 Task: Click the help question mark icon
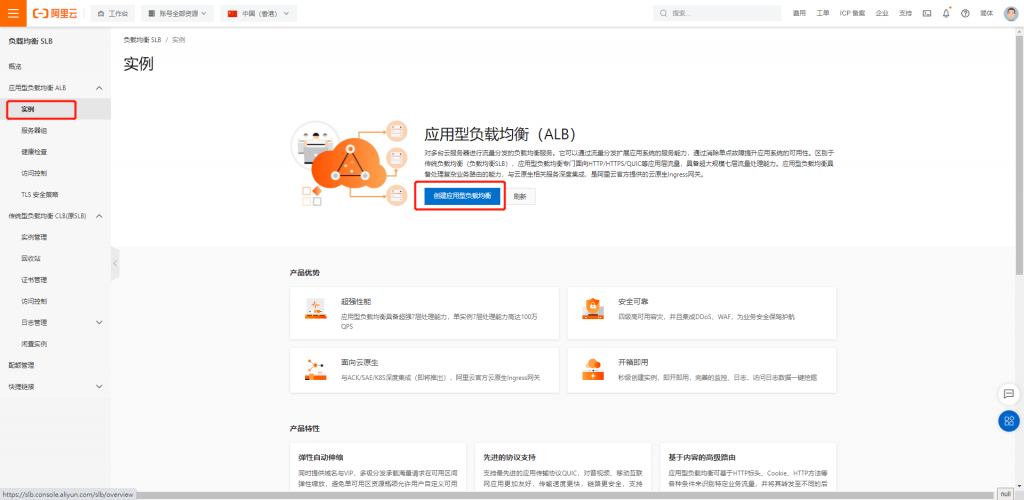pos(965,13)
